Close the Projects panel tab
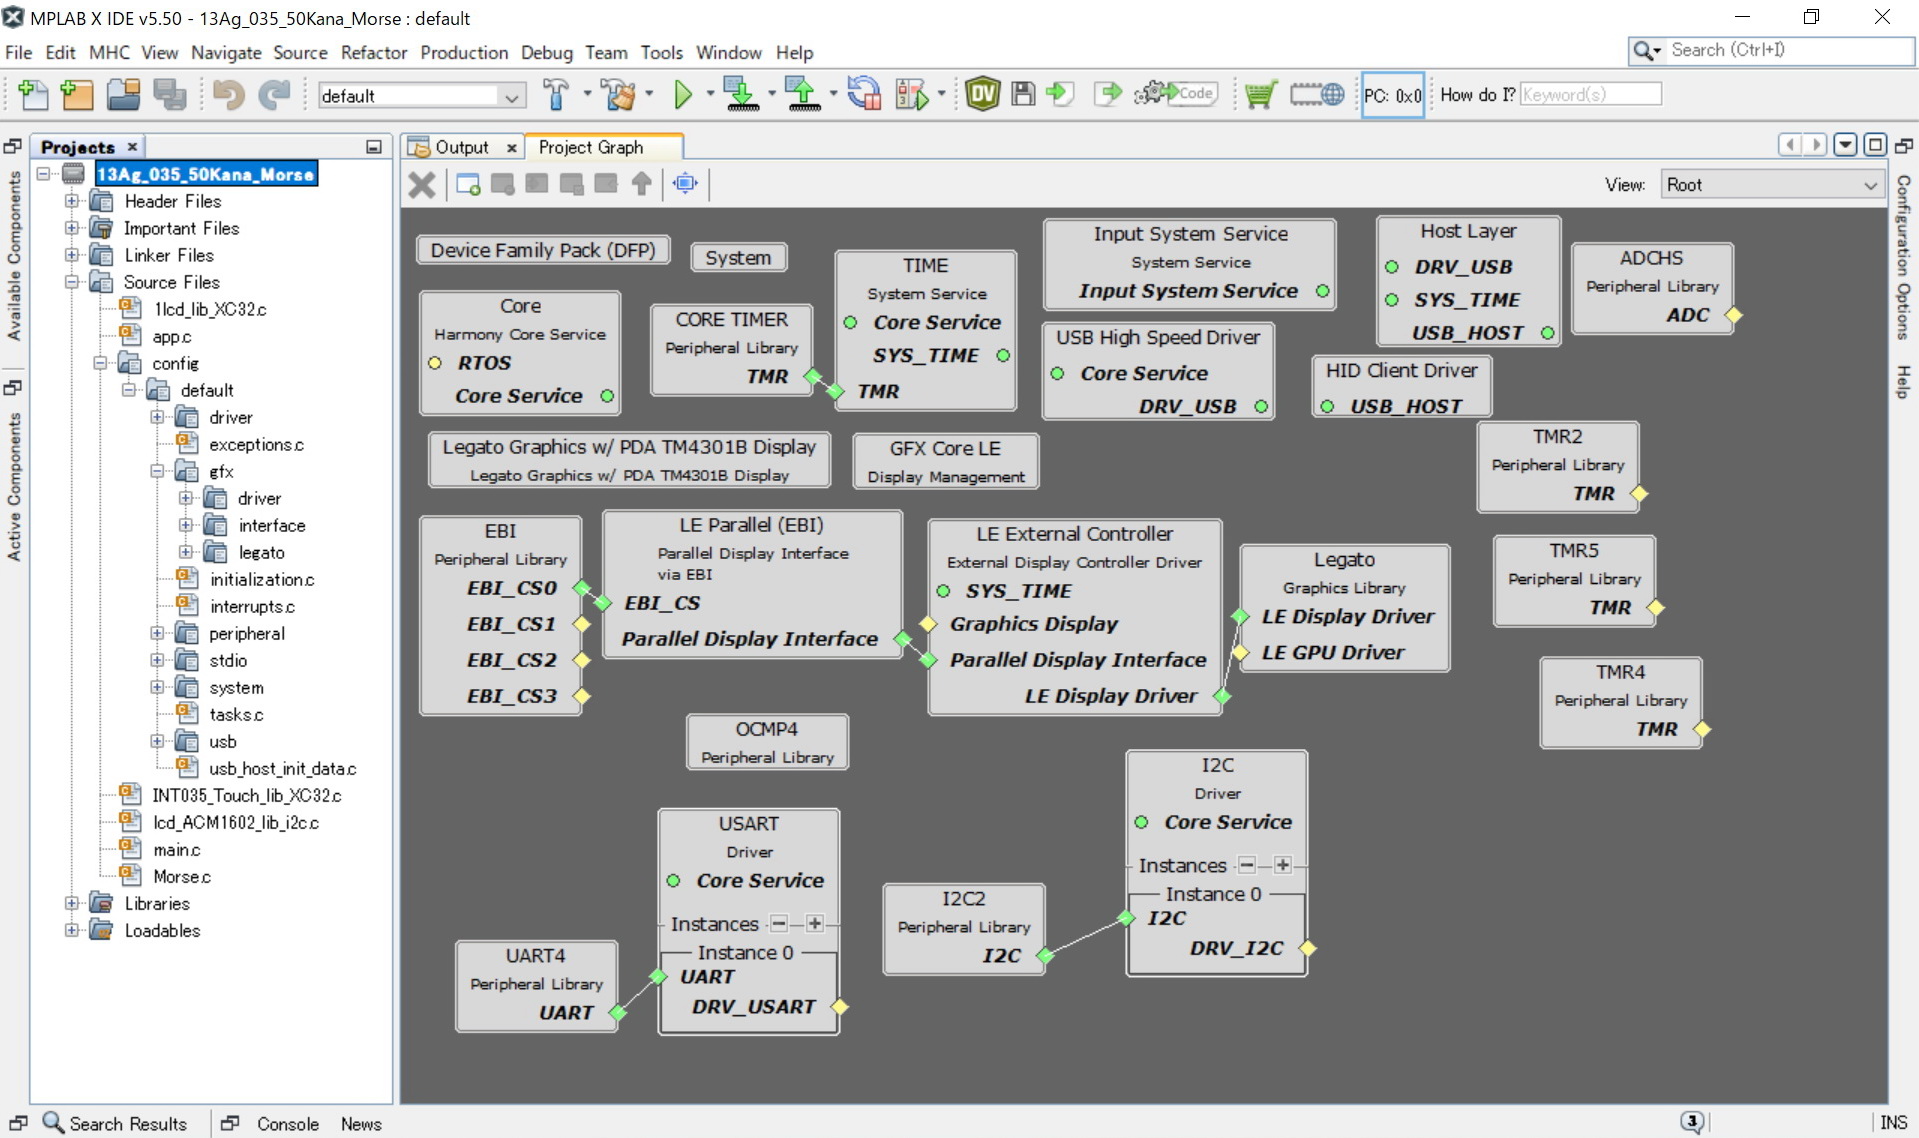 pos(132,147)
